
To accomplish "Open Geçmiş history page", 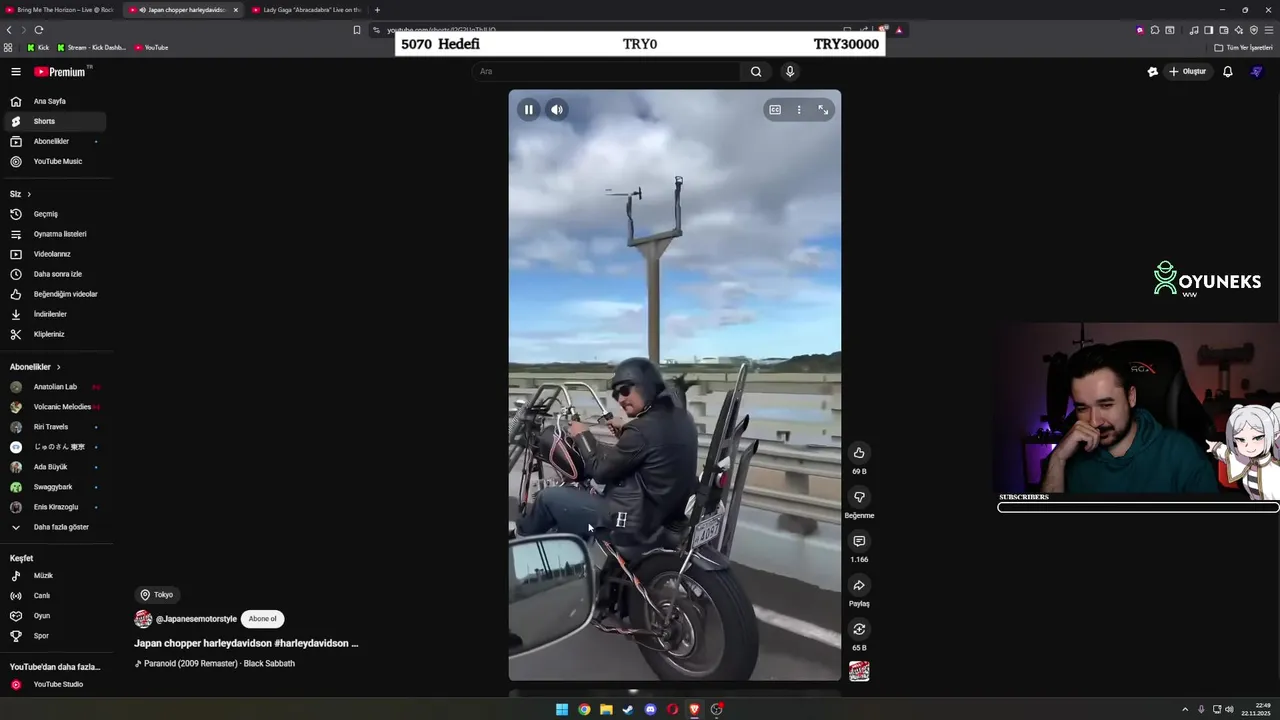I will click(55, 214).
